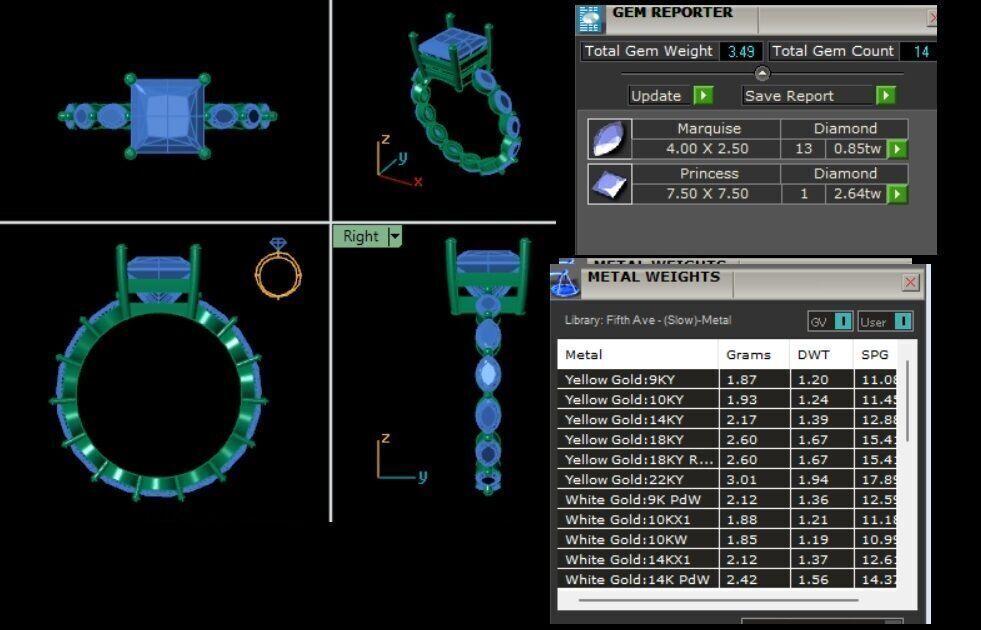The height and width of the screenshot is (630, 981).
Task: Toggle the GV switch in Metal Weights
Action: 830,322
